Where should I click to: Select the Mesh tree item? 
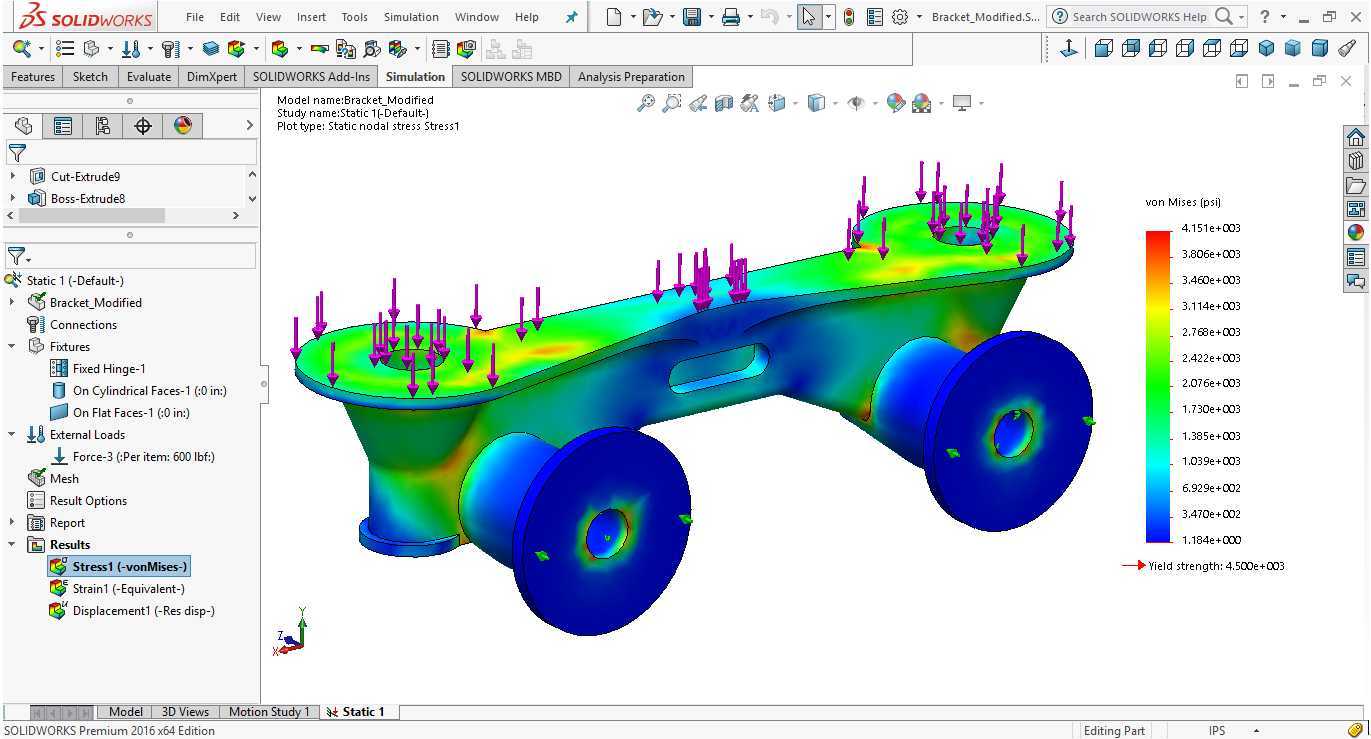53,479
